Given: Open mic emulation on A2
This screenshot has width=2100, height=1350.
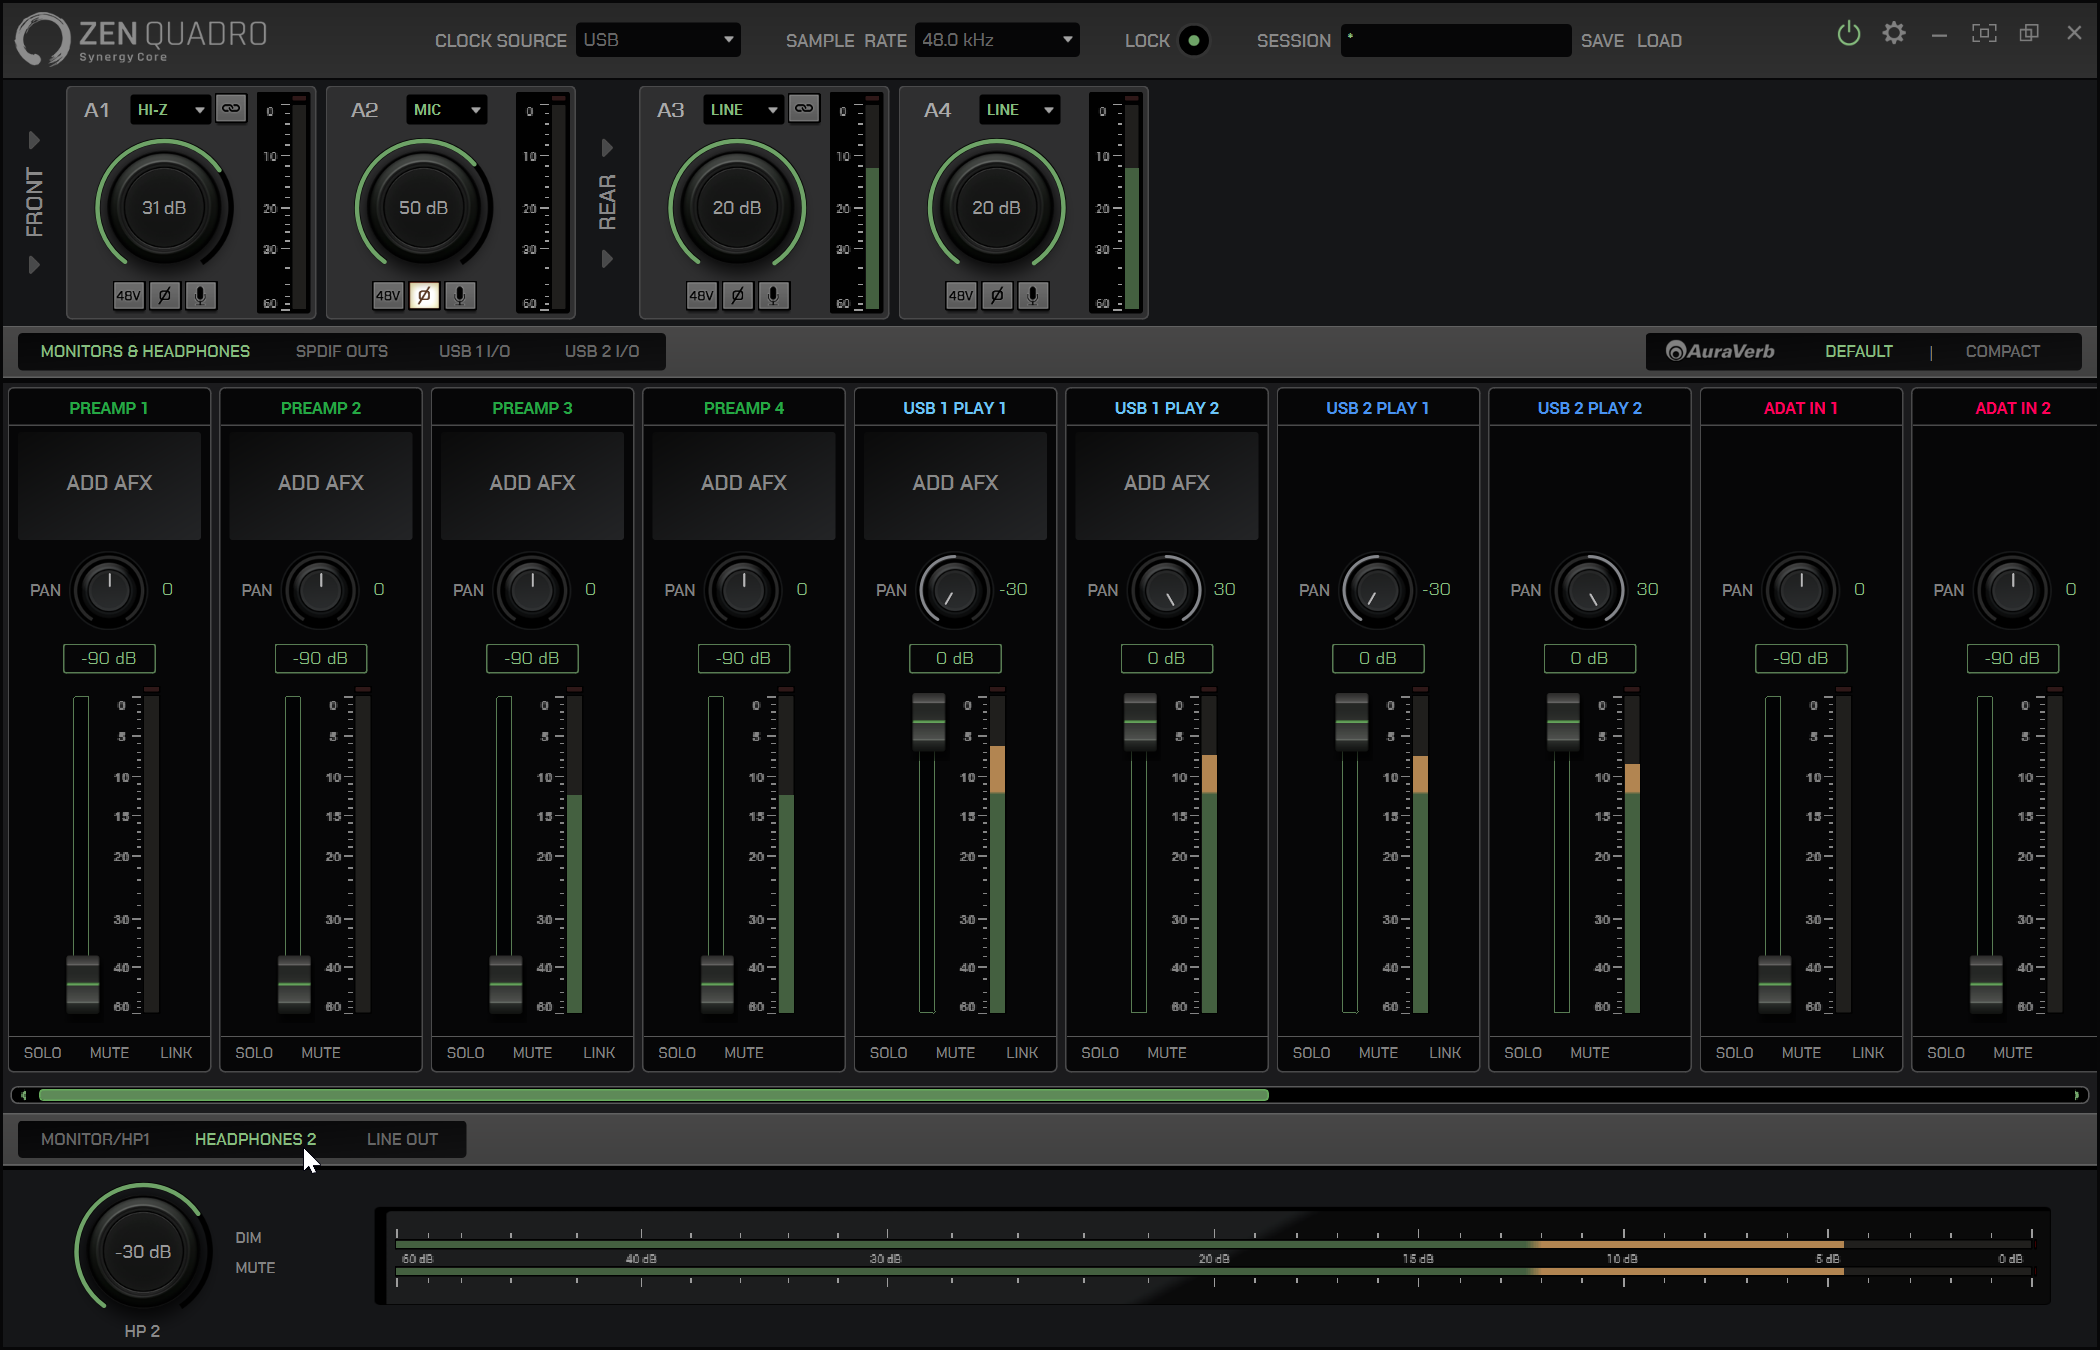Looking at the screenshot, I should click(x=460, y=296).
